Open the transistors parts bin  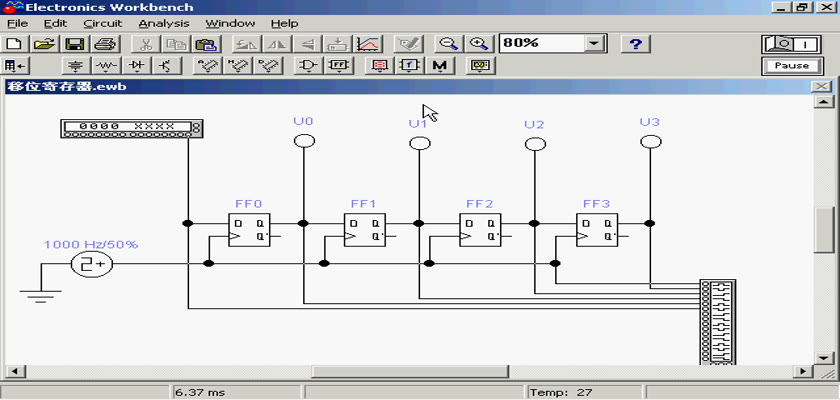tap(165, 66)
